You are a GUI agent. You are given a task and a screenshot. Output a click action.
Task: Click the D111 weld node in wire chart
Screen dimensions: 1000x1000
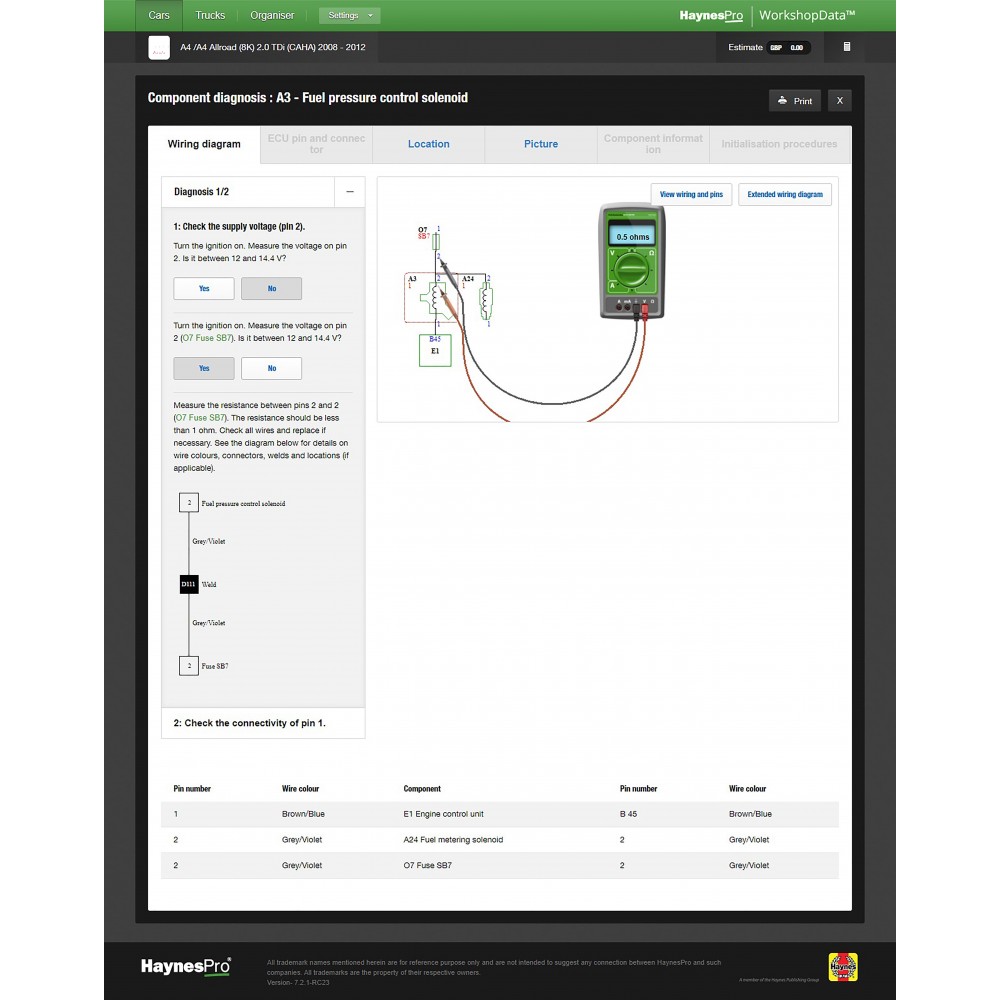[189, 584]
